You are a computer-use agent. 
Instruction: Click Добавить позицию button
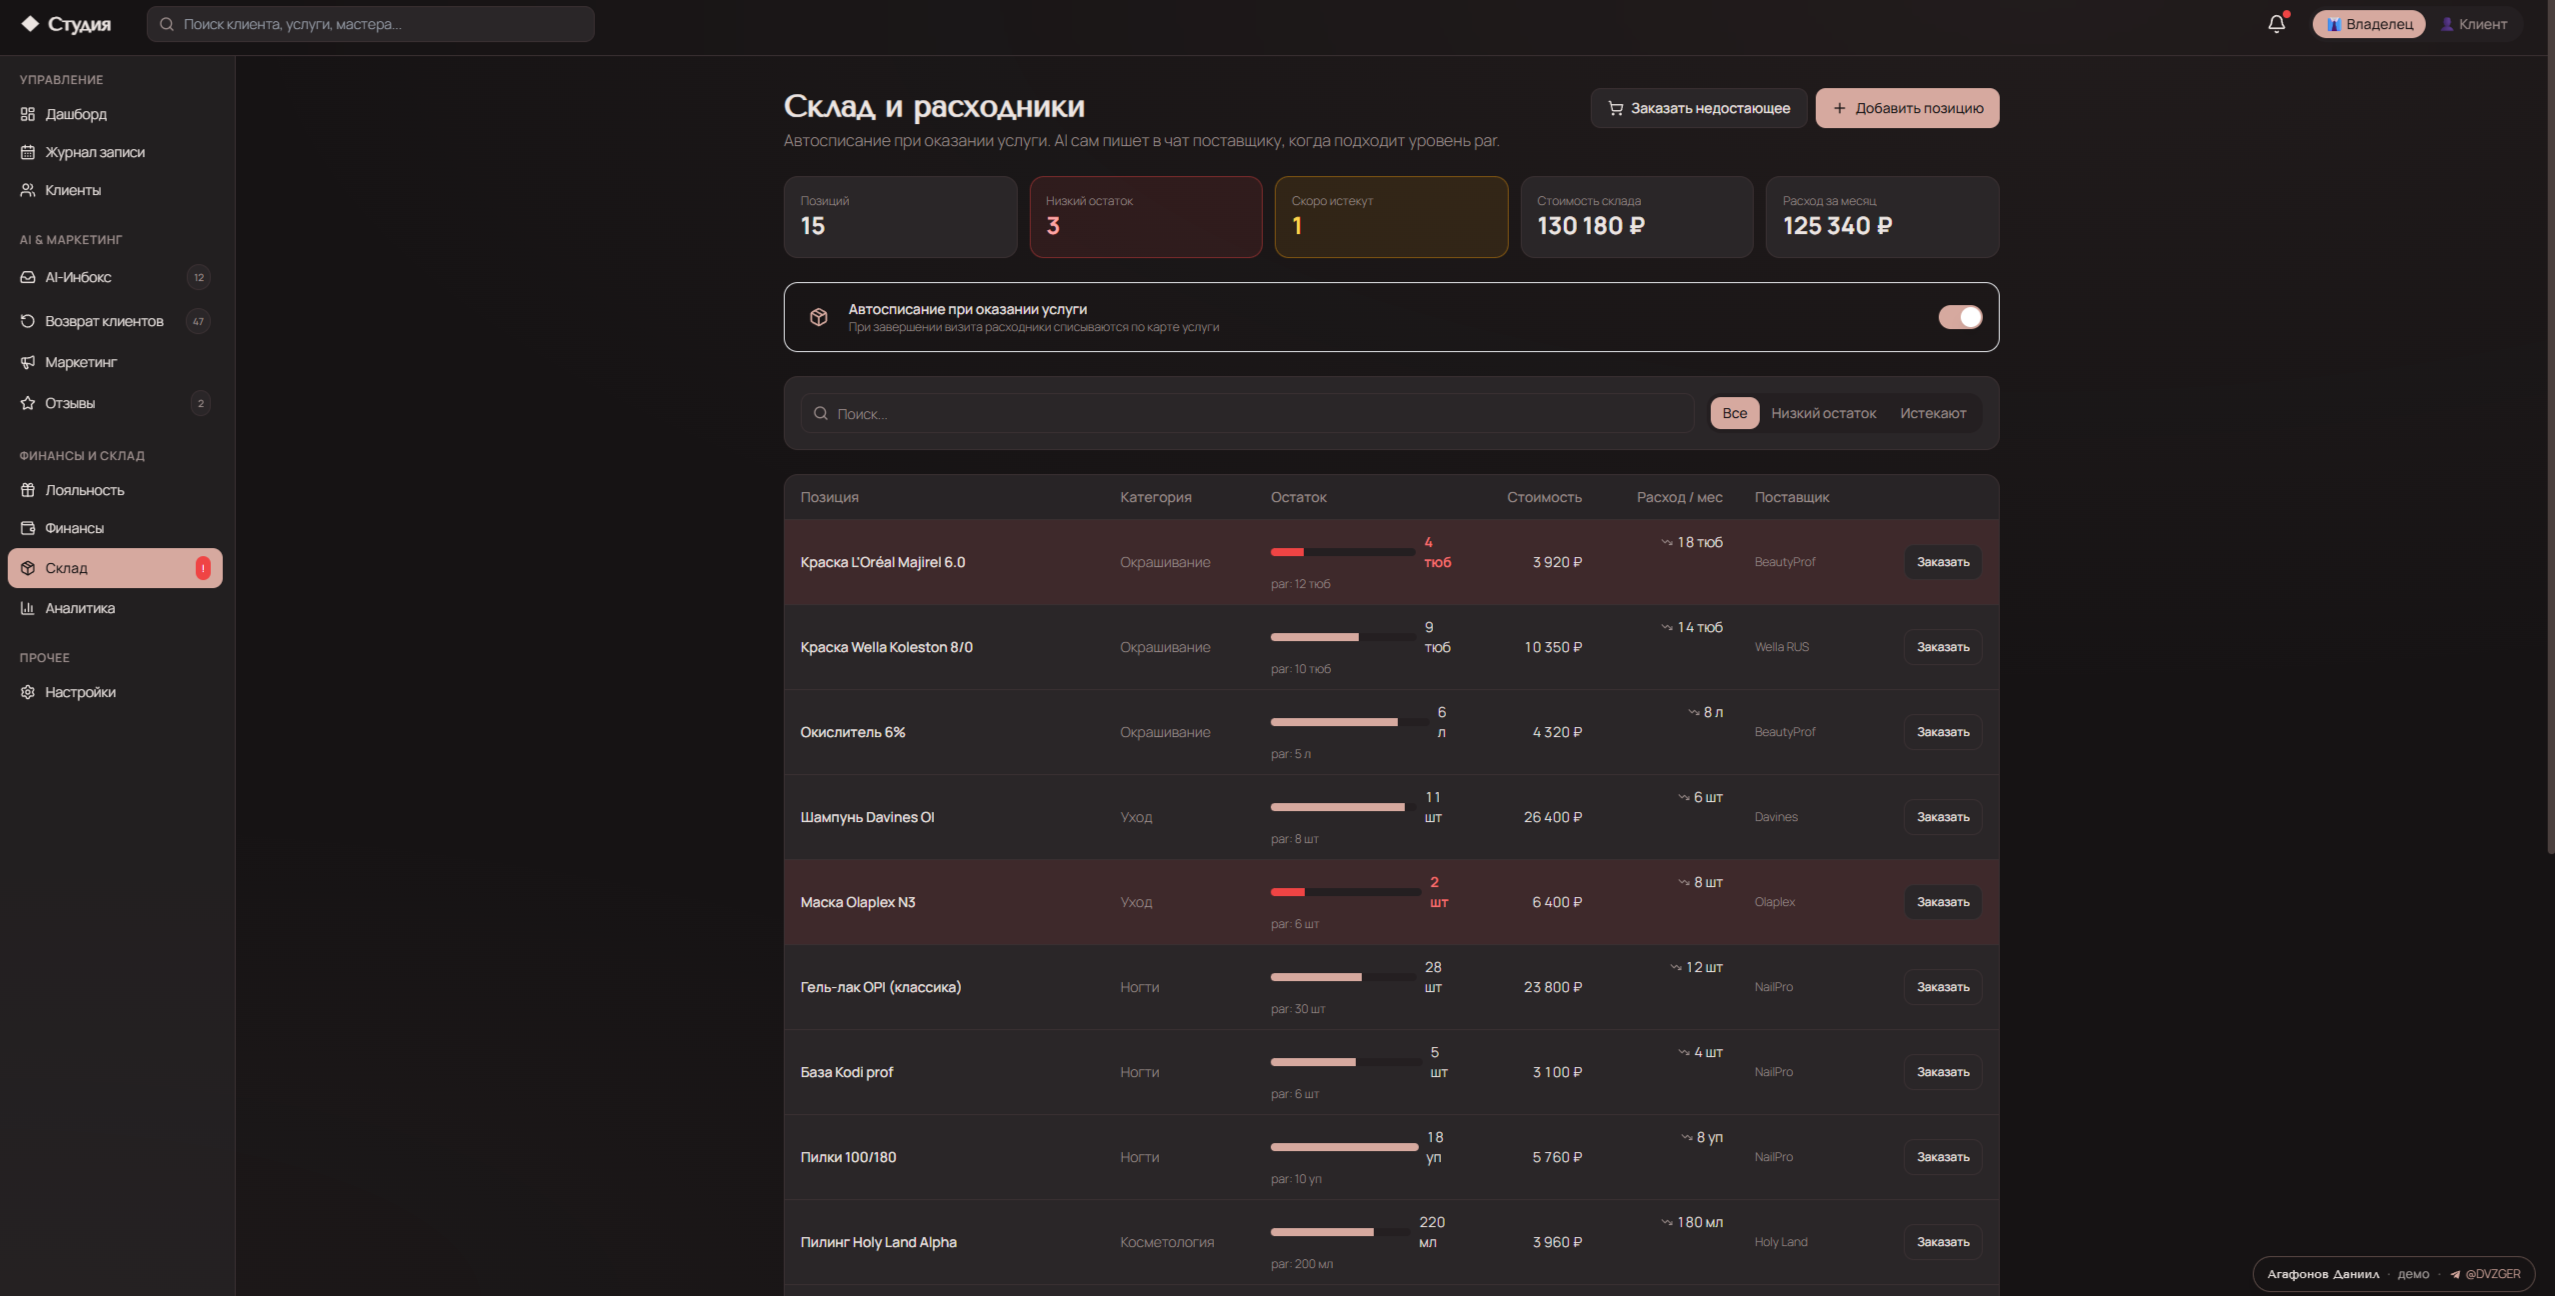(1908, 108)
